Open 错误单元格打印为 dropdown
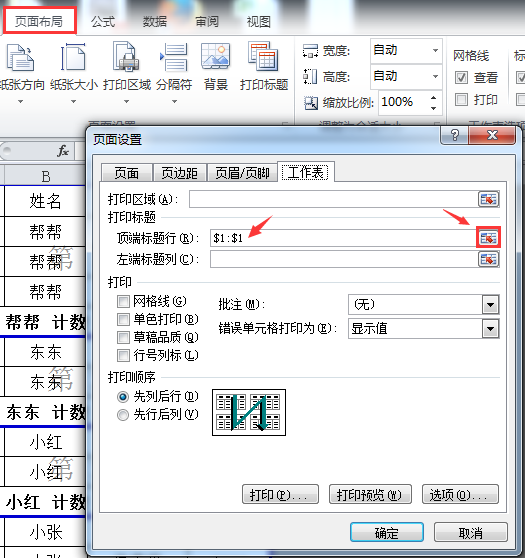525x558 pixels. coord(490,328)
